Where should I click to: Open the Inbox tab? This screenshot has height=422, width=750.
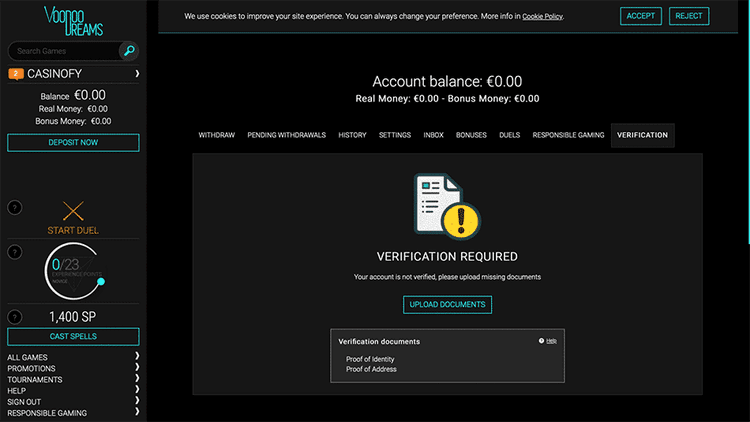(433, 135)
